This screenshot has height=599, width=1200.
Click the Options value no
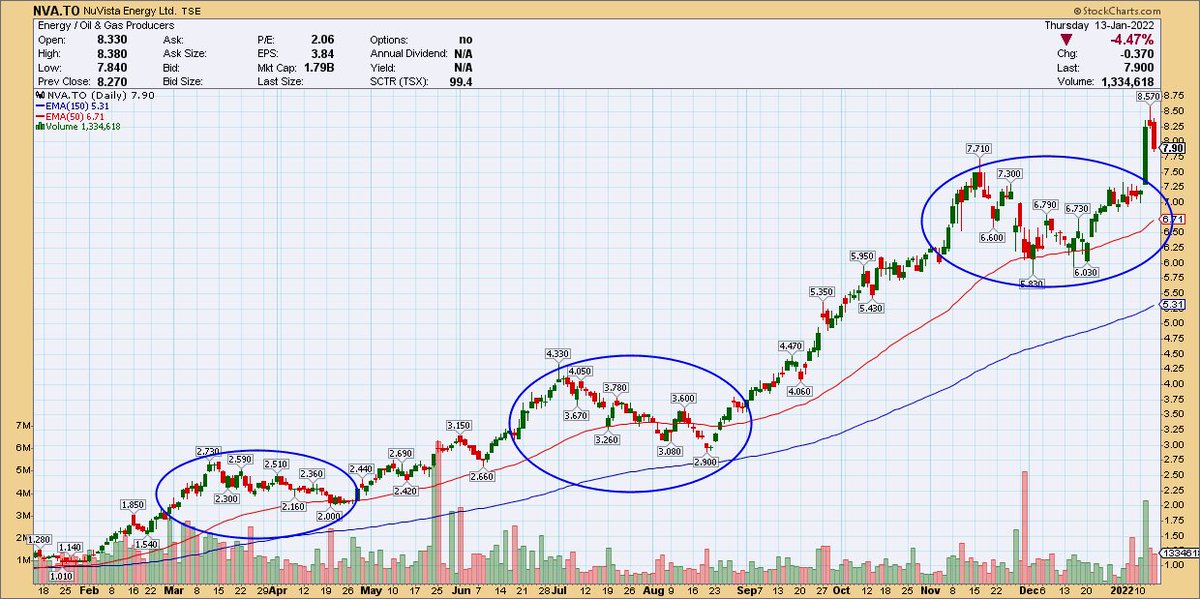coord(467,38)
